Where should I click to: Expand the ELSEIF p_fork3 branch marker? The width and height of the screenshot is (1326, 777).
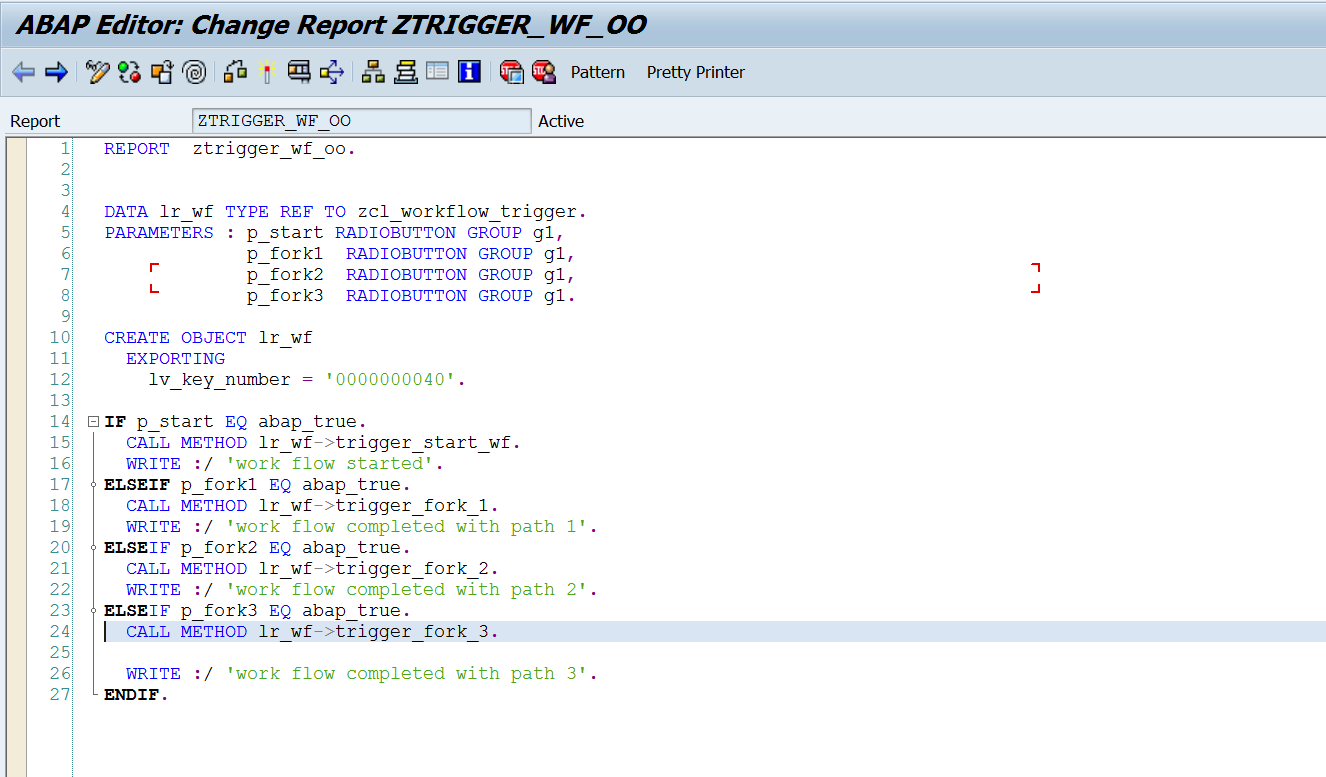[93, 610]
